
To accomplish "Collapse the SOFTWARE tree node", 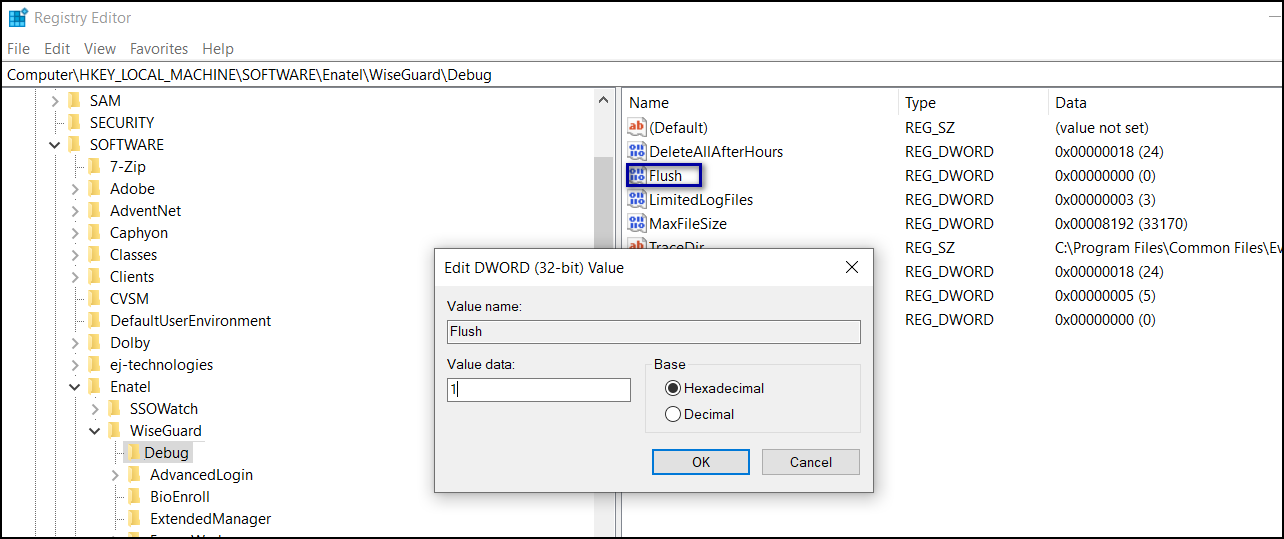I will pyautogui.click(x=55, y=145).
